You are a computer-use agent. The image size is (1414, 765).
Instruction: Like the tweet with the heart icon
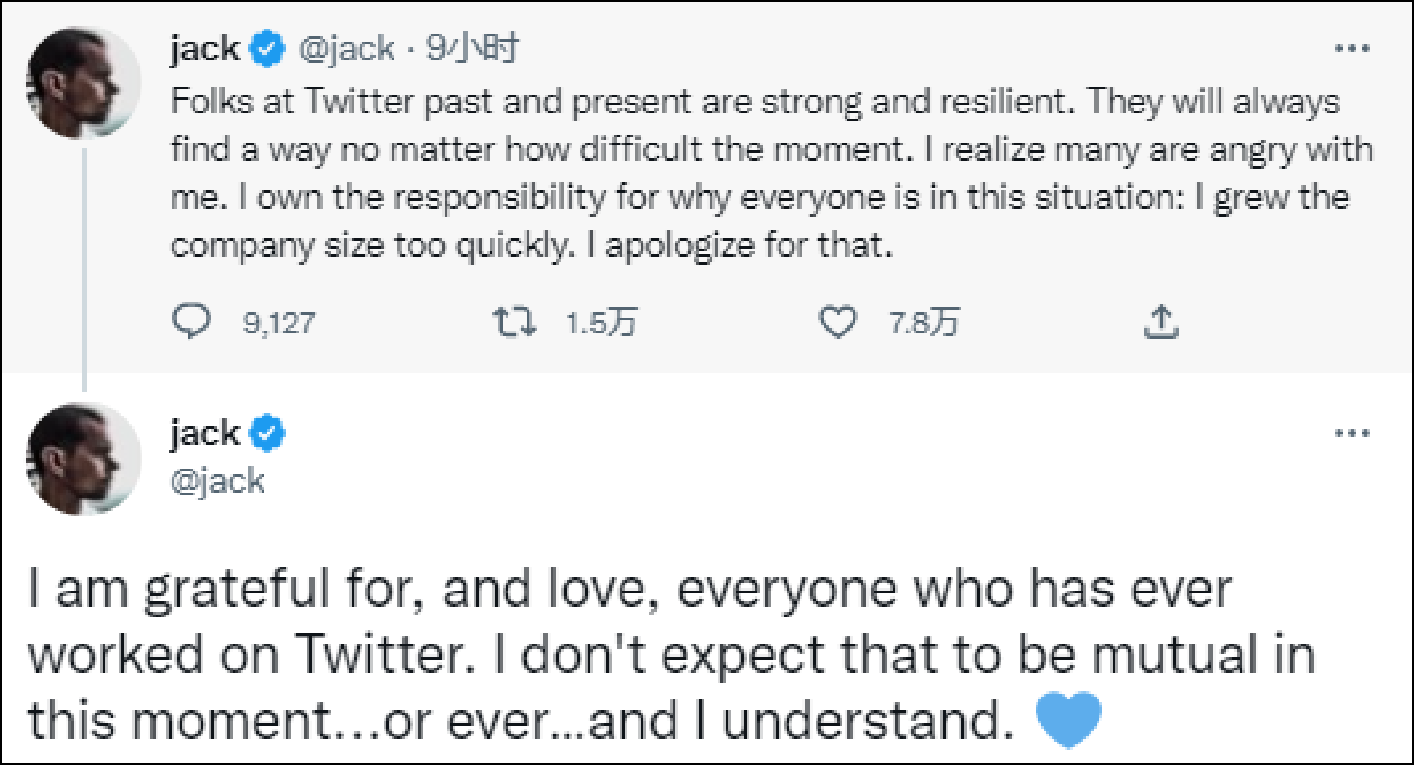pos(838,321)
